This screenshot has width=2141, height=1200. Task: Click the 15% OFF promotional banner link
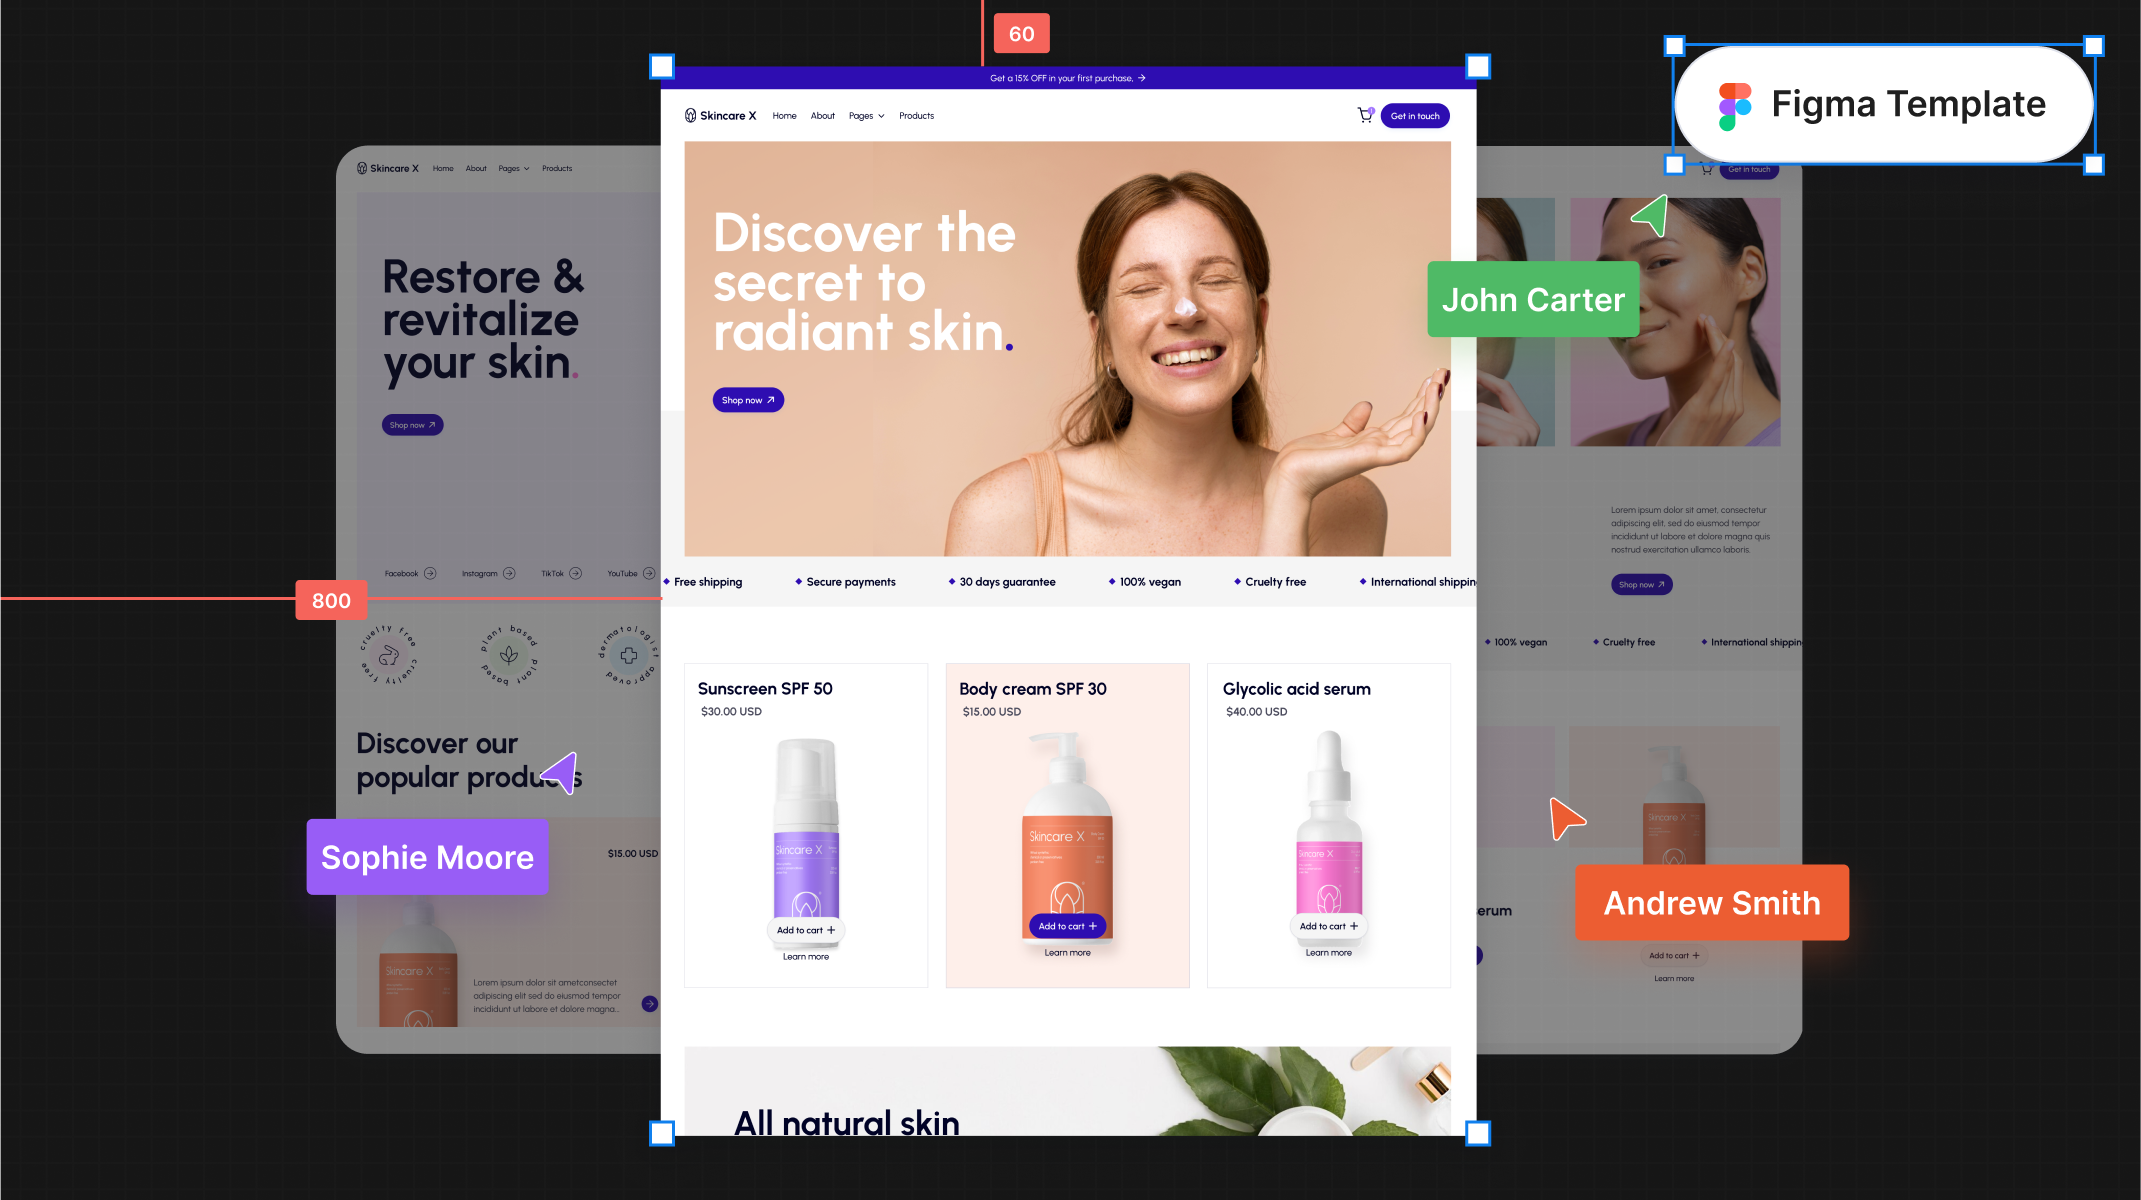pyautogui.click(x=1068, y=78)
